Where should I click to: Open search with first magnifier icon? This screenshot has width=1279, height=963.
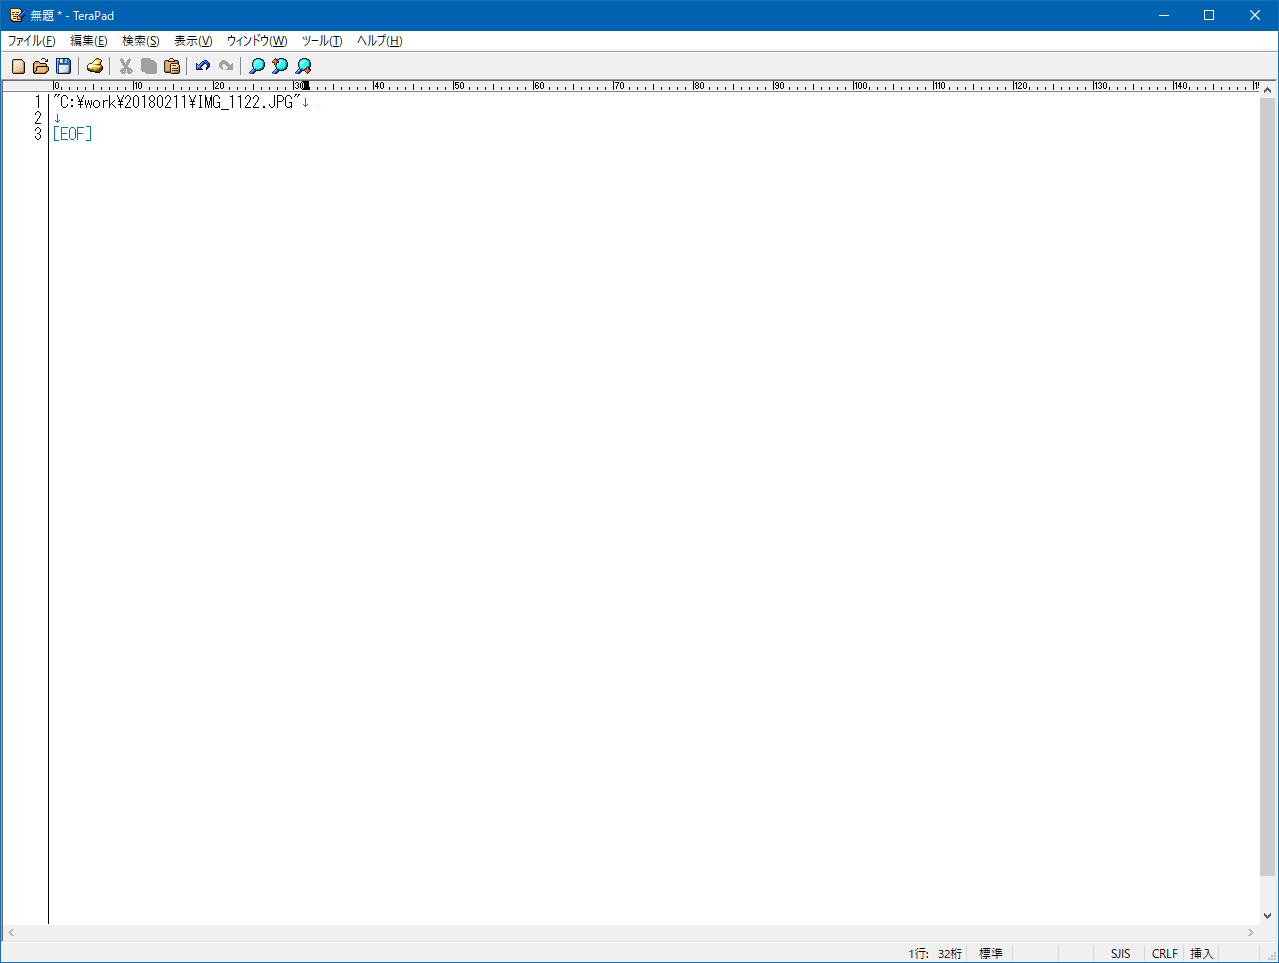click(x=257, y=66)
